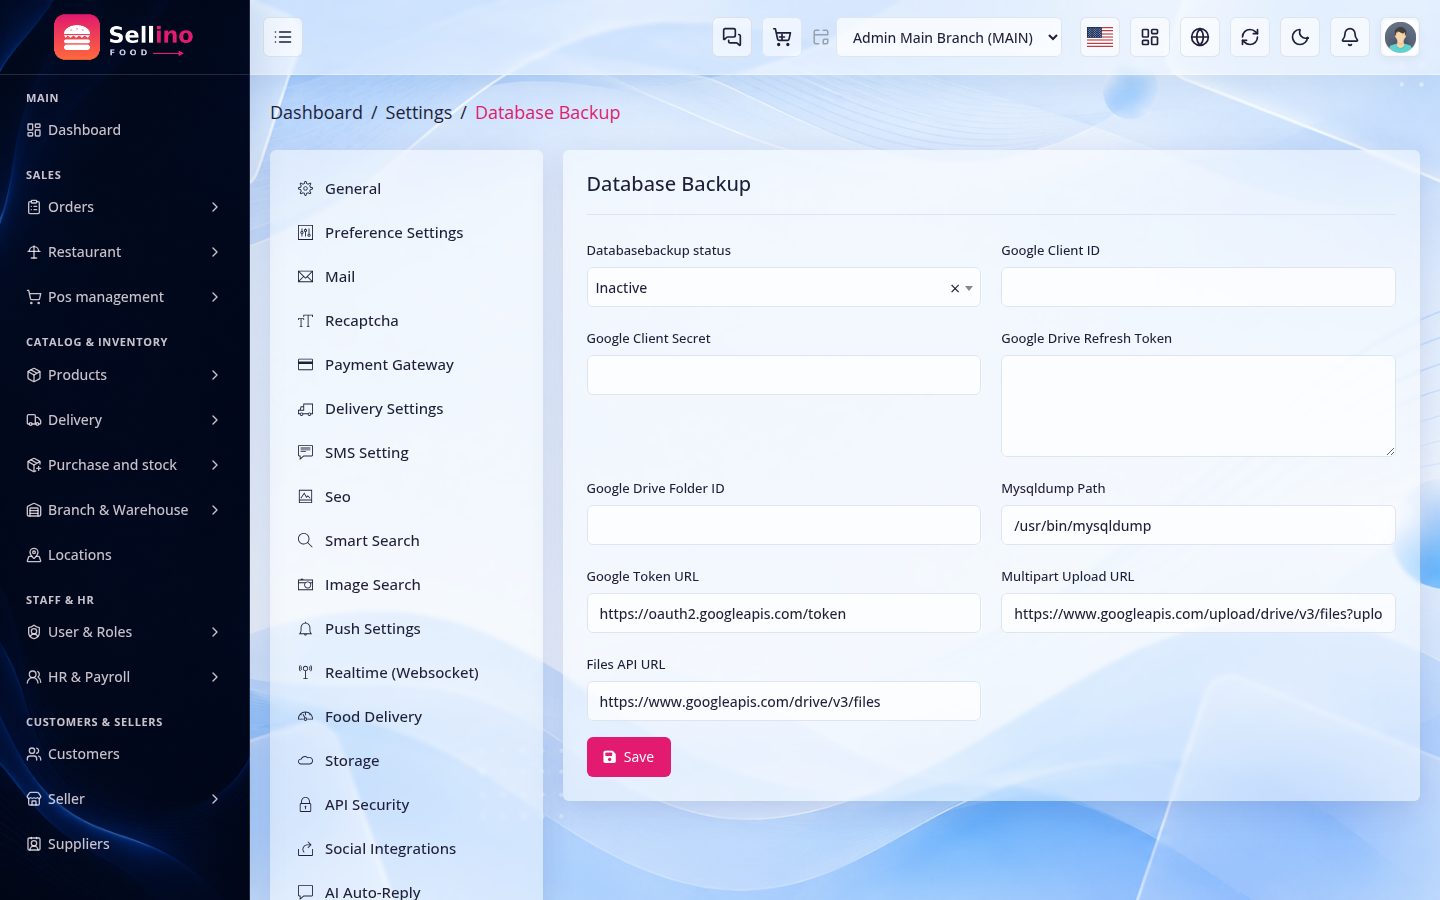1440x900 pixels.
Task: Focus the Google Drive Refresh Token textarea
Action: 1198,406
